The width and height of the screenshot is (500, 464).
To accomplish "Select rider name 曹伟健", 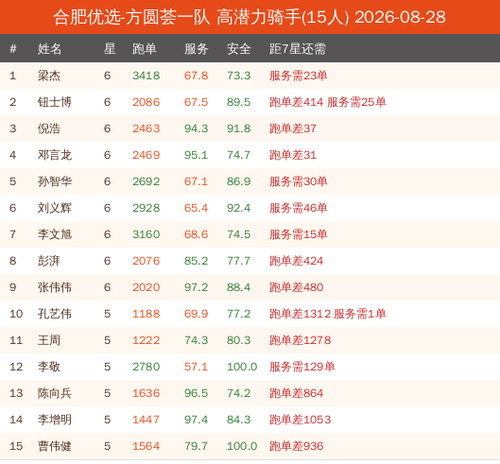I will click(54, 446).
